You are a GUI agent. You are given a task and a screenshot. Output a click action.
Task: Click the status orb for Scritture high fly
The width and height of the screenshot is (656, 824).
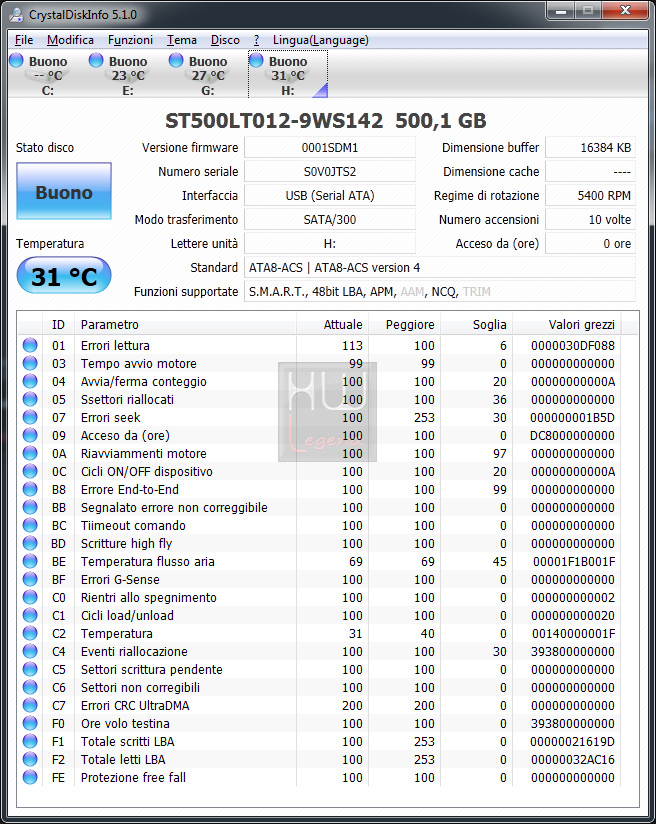pos(30,543)
